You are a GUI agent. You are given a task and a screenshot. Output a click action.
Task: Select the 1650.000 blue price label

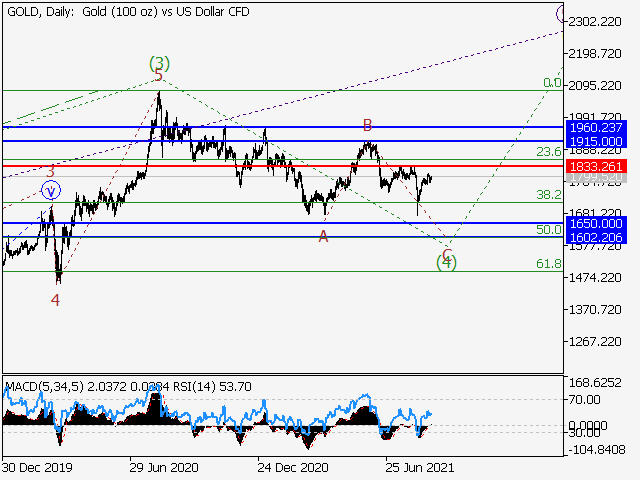tap(596, 224)
